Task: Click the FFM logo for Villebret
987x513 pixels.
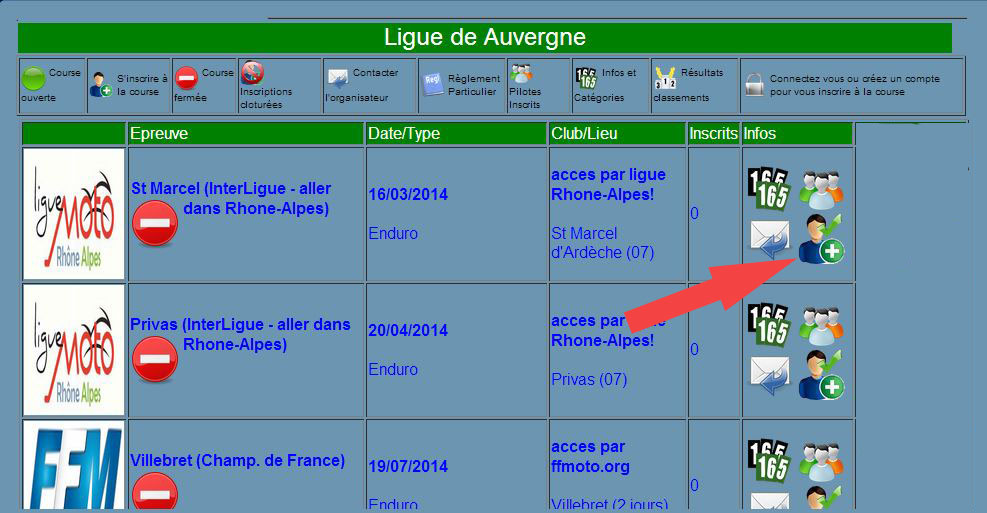Action: pos(74,465)
